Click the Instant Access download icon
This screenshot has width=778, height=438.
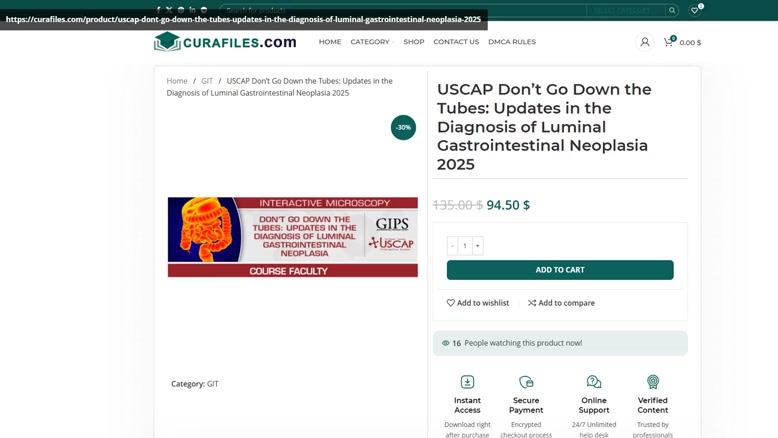click(x=467, y=382)
